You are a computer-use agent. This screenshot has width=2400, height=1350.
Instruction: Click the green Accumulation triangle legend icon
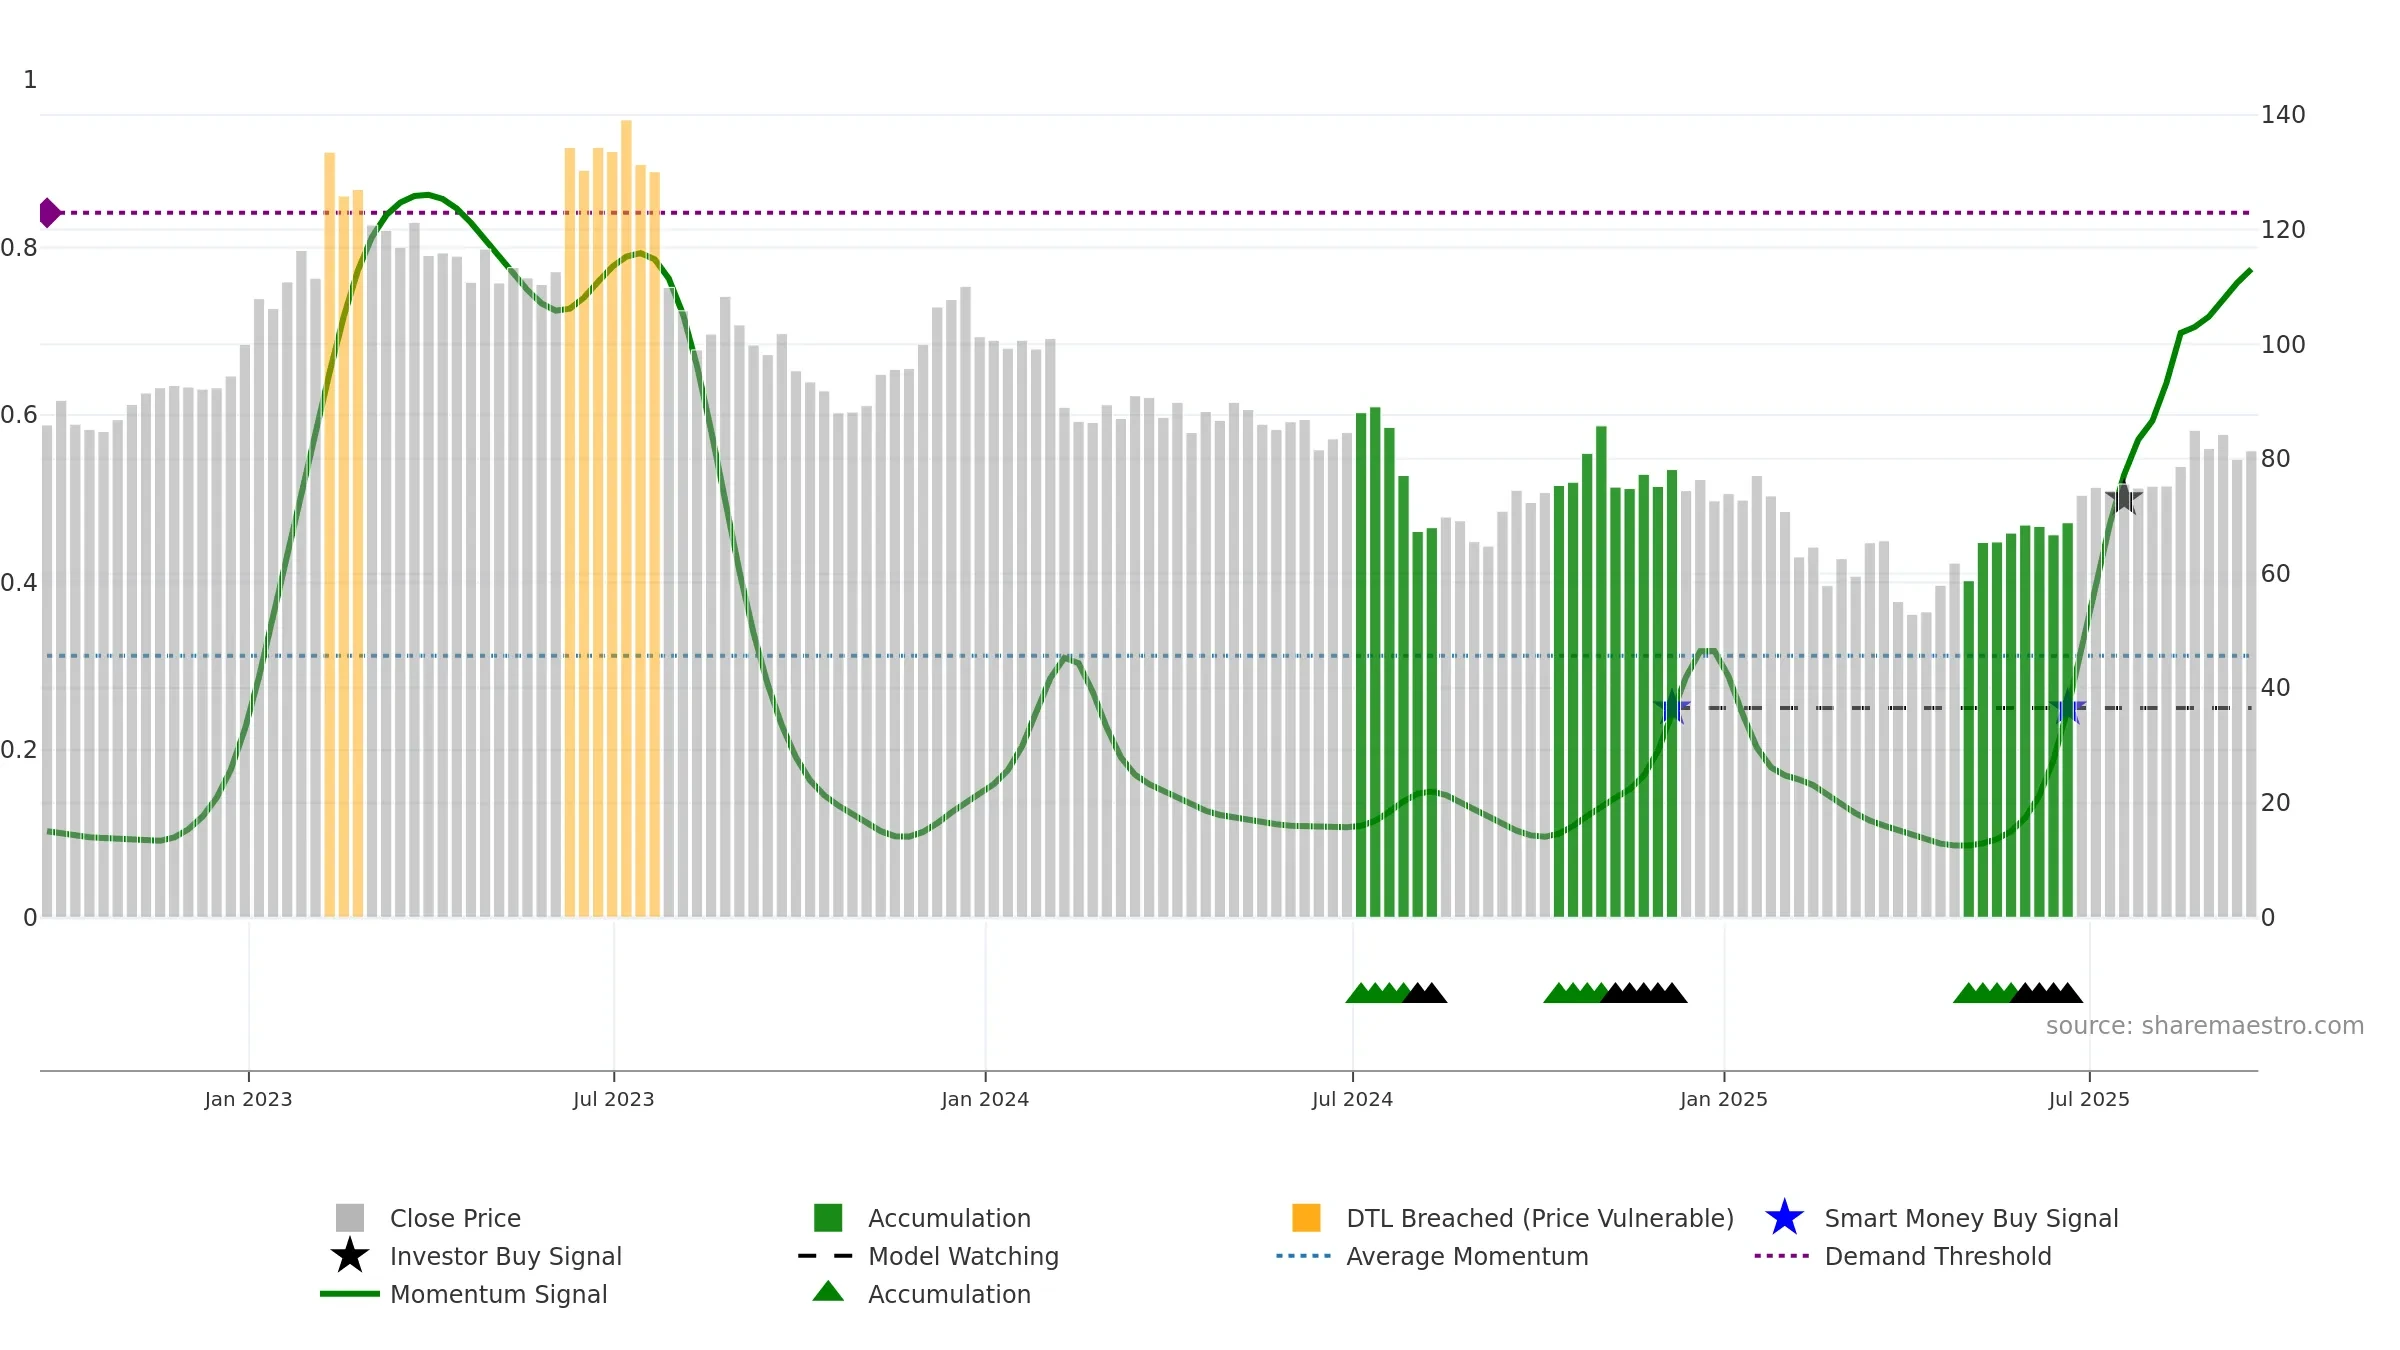tap(828, 1292)
